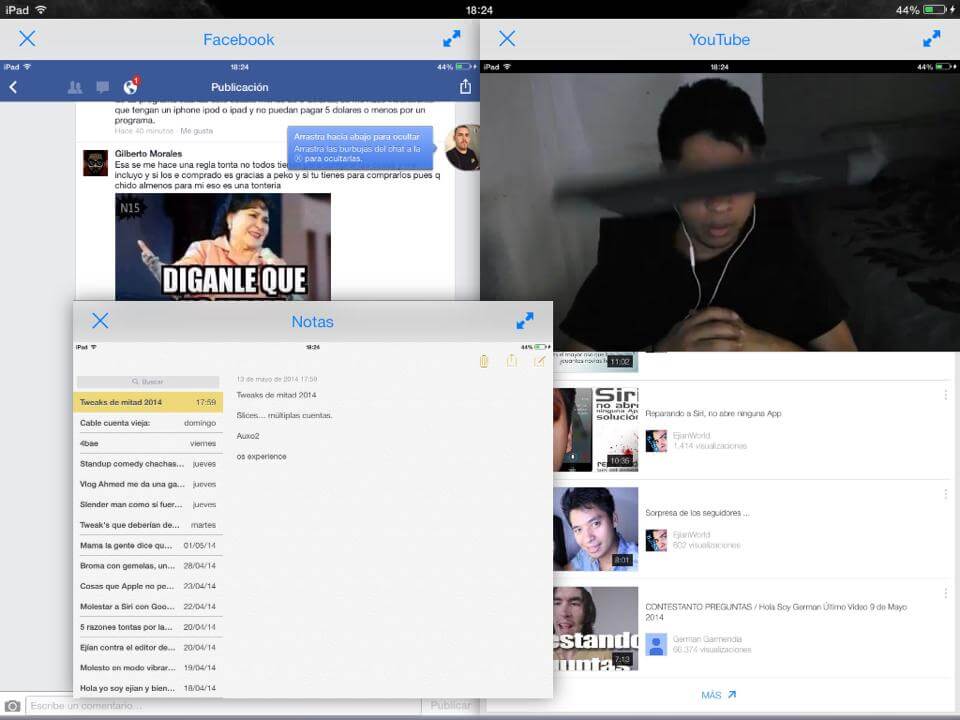Open the "Sorpresa de los seguidores" video thumbnail

595,529
